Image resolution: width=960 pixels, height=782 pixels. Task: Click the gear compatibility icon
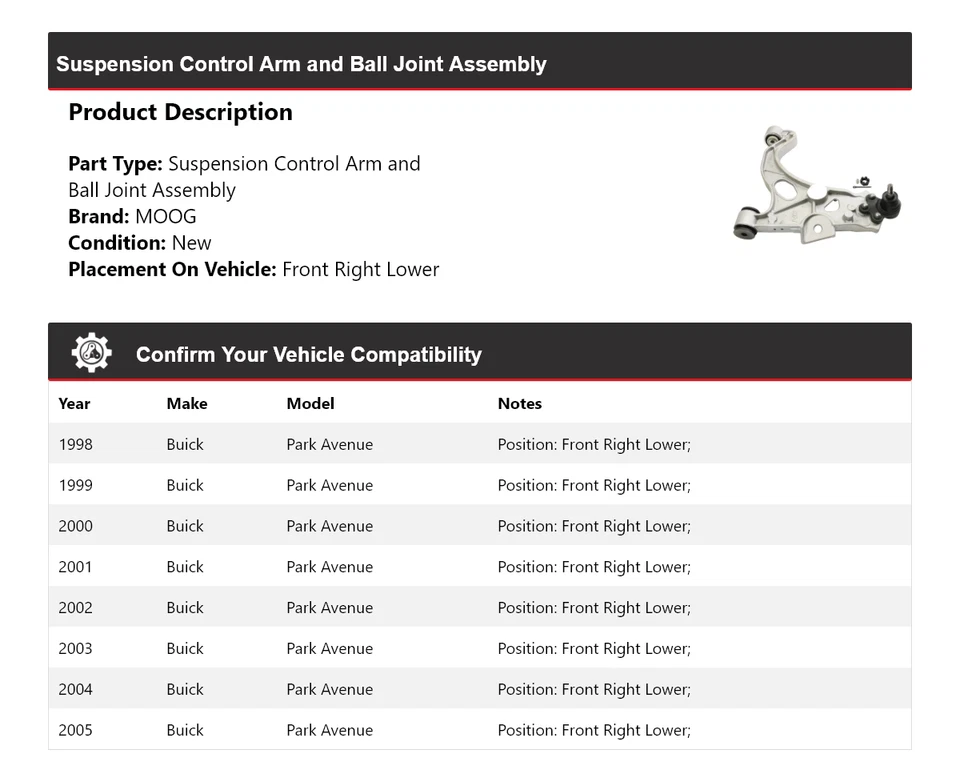click(x=91, y=353)
